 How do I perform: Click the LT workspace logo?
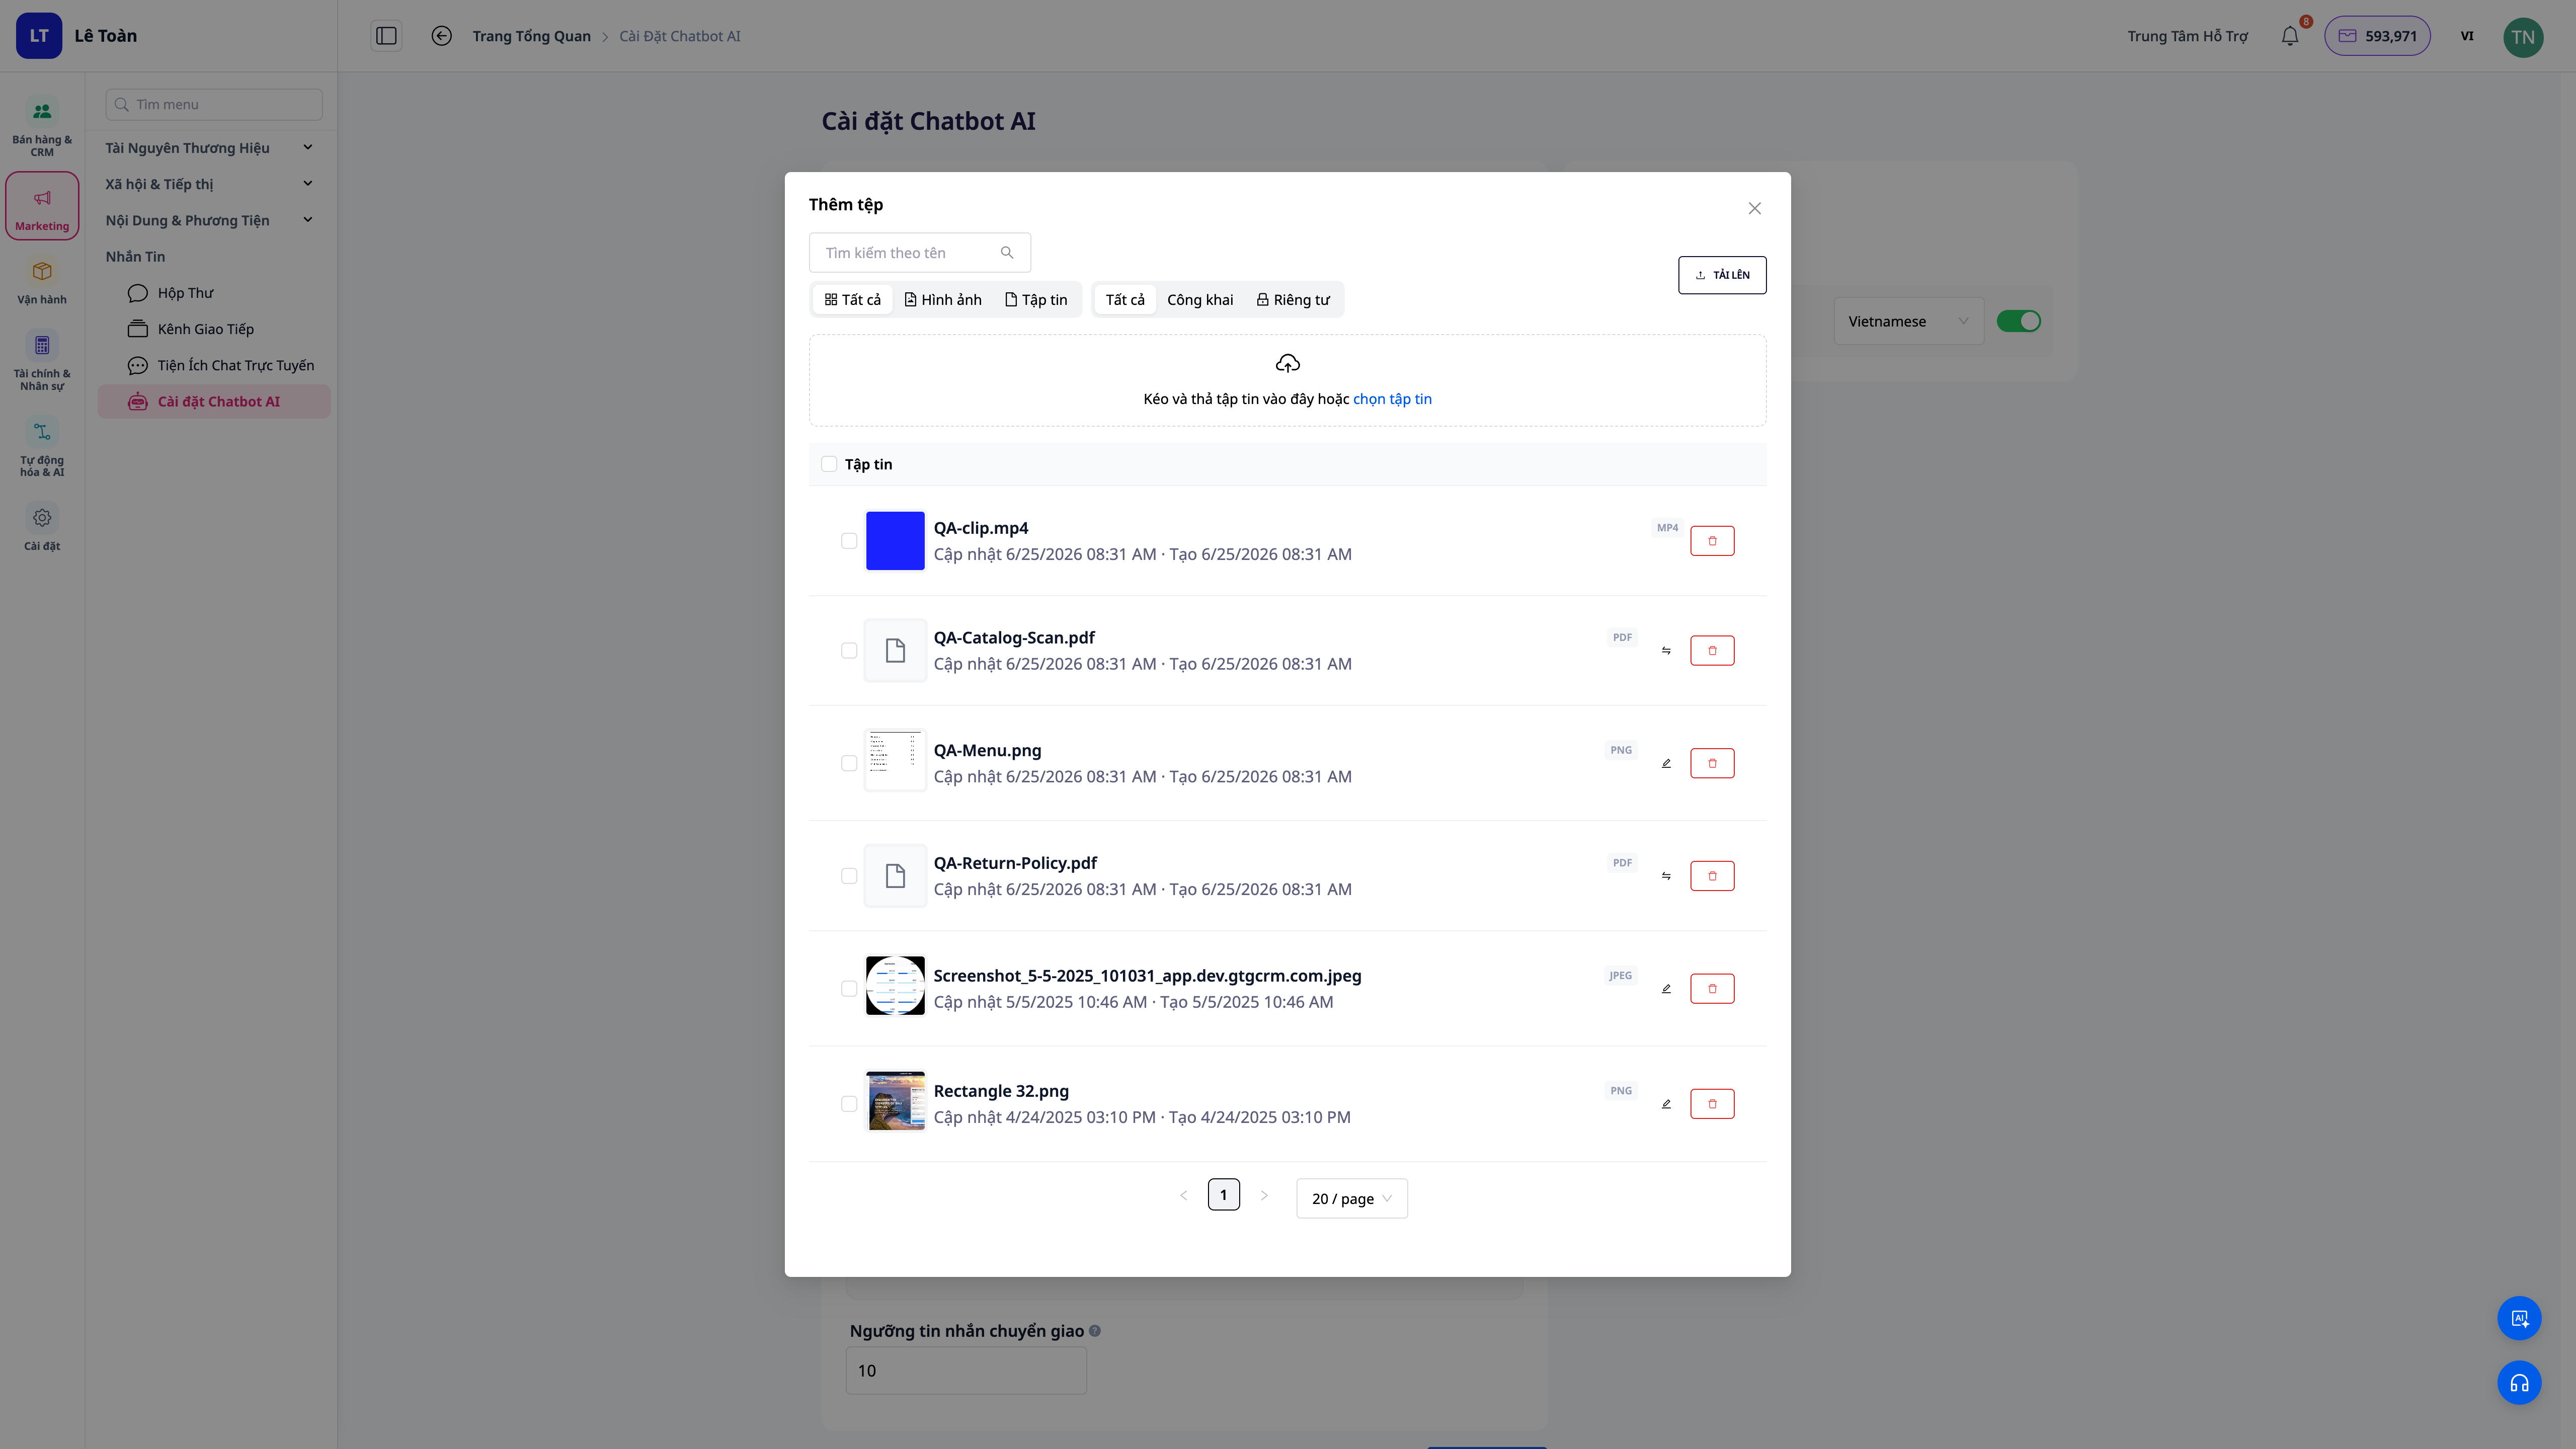click(39, 36)
